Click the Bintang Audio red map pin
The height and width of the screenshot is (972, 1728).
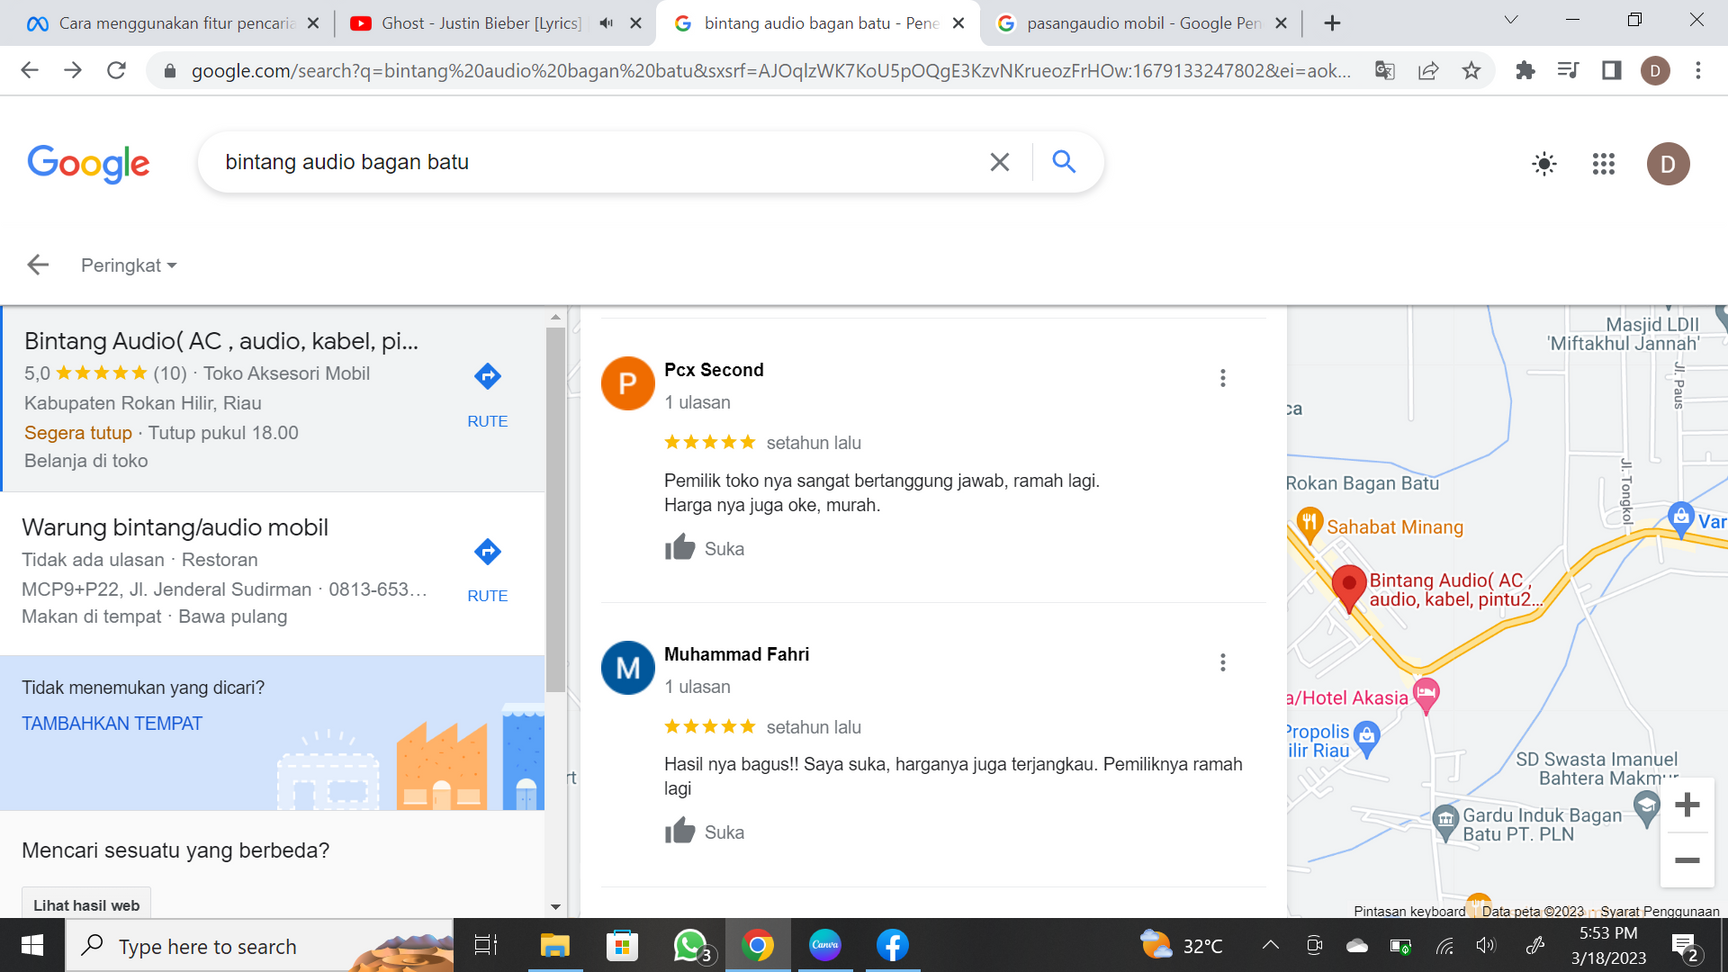1348,588
